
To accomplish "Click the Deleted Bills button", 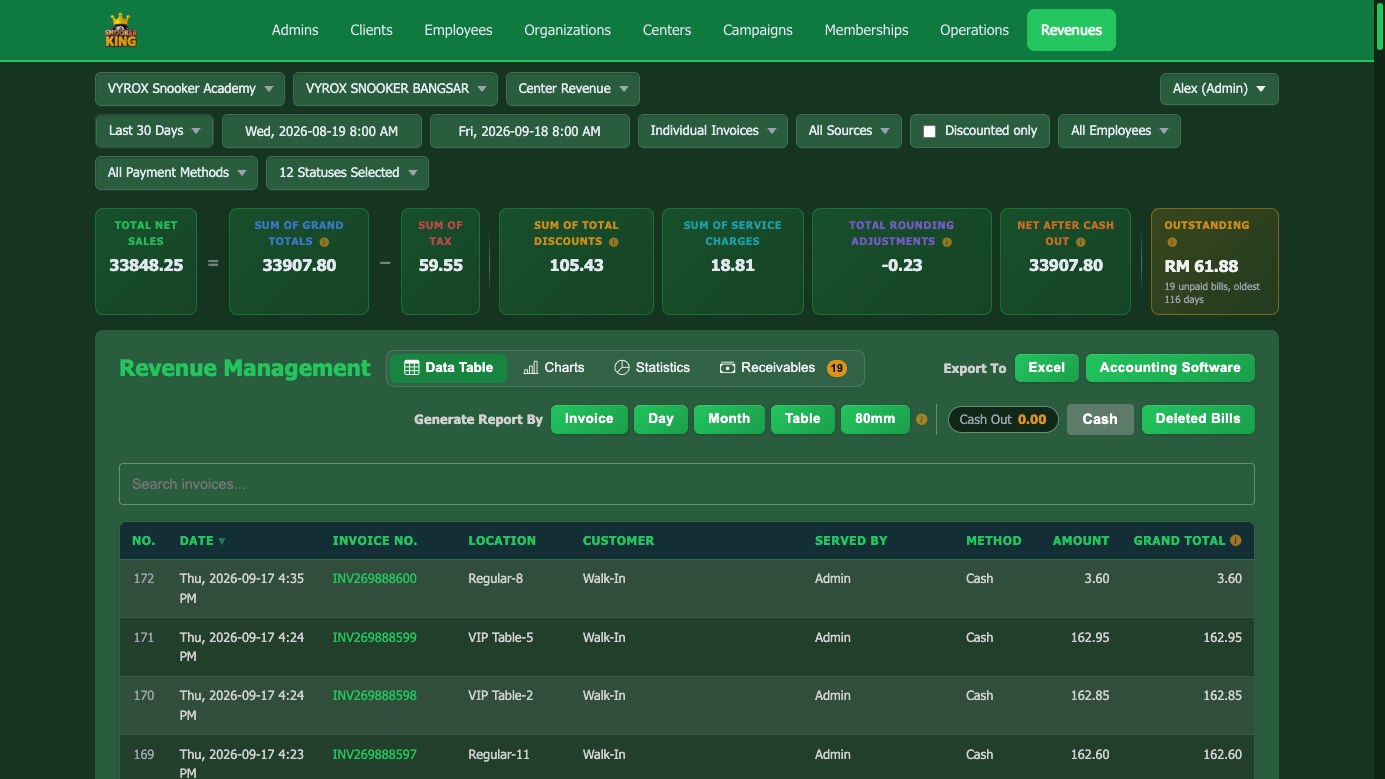I will pos(1198,419).
